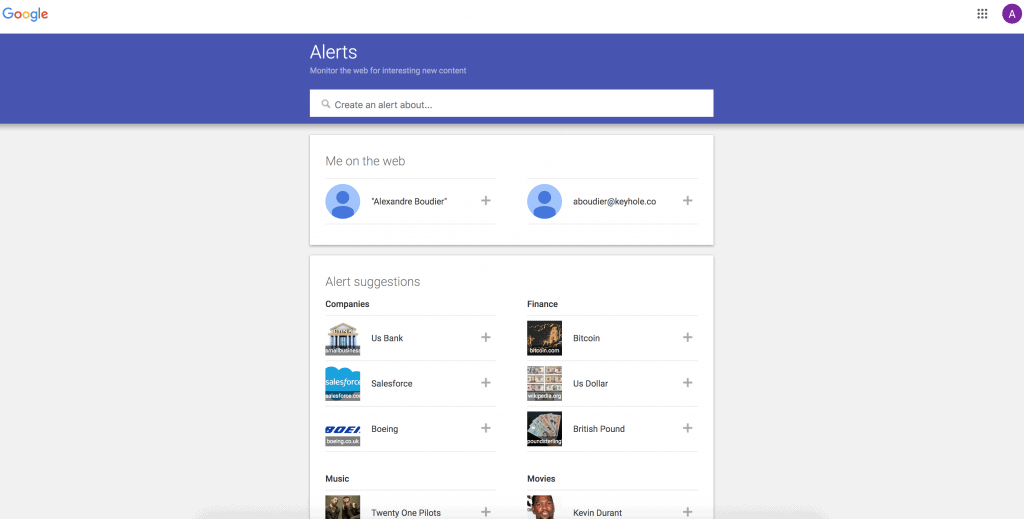Click the Us Dollar label

590,384
